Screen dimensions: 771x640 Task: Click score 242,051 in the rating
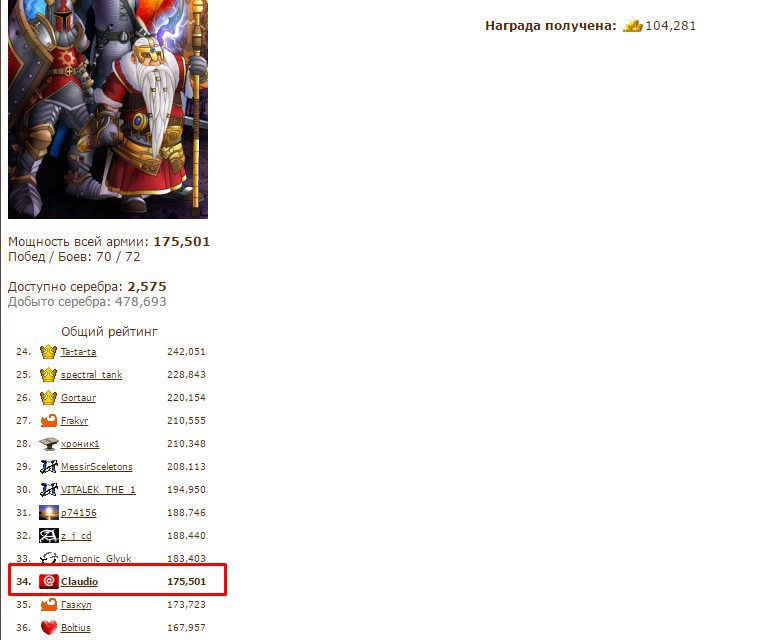[x=186, y=352]
